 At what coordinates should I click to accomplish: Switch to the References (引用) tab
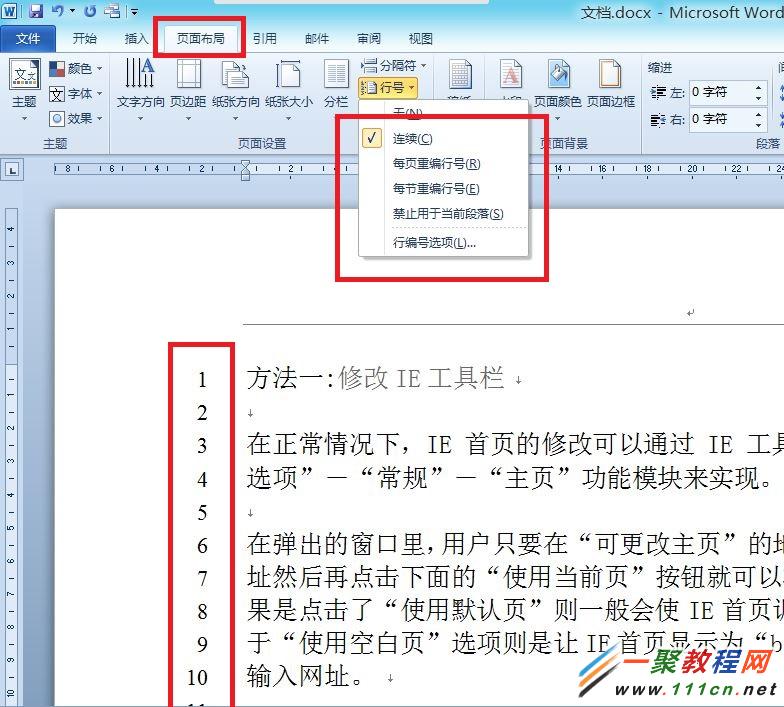(264, 38)
